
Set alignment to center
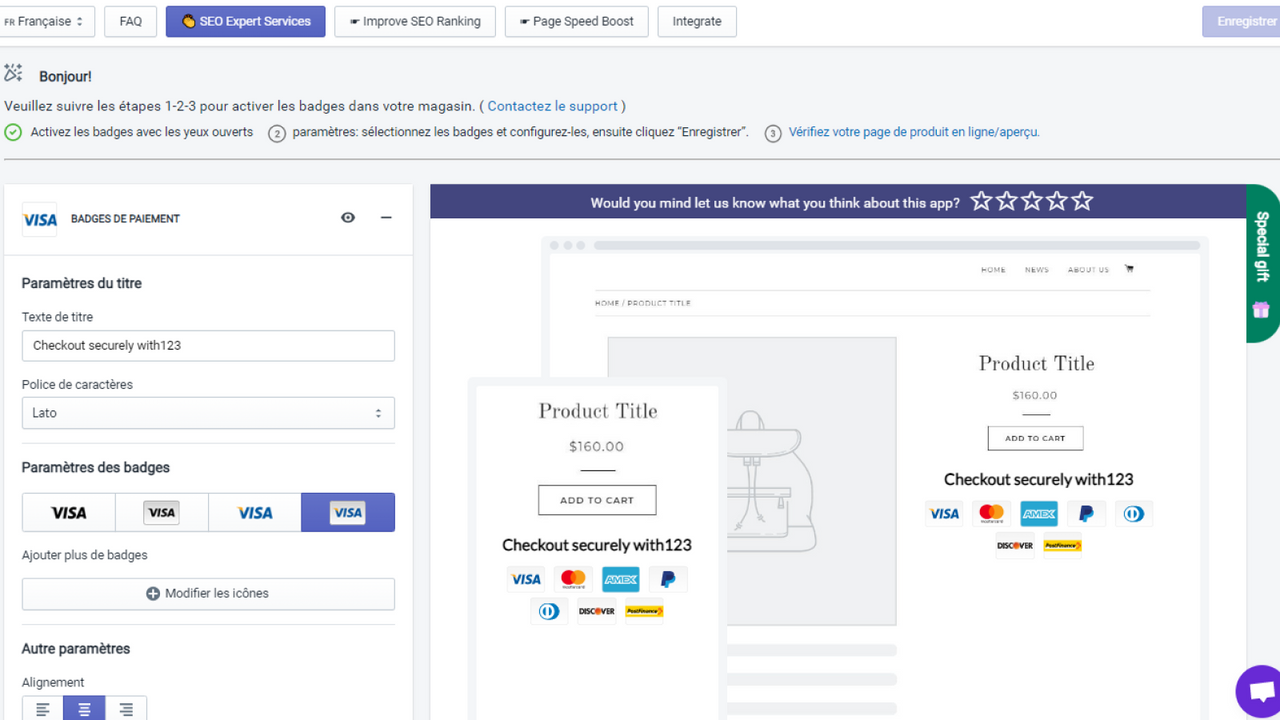[84, 709]
